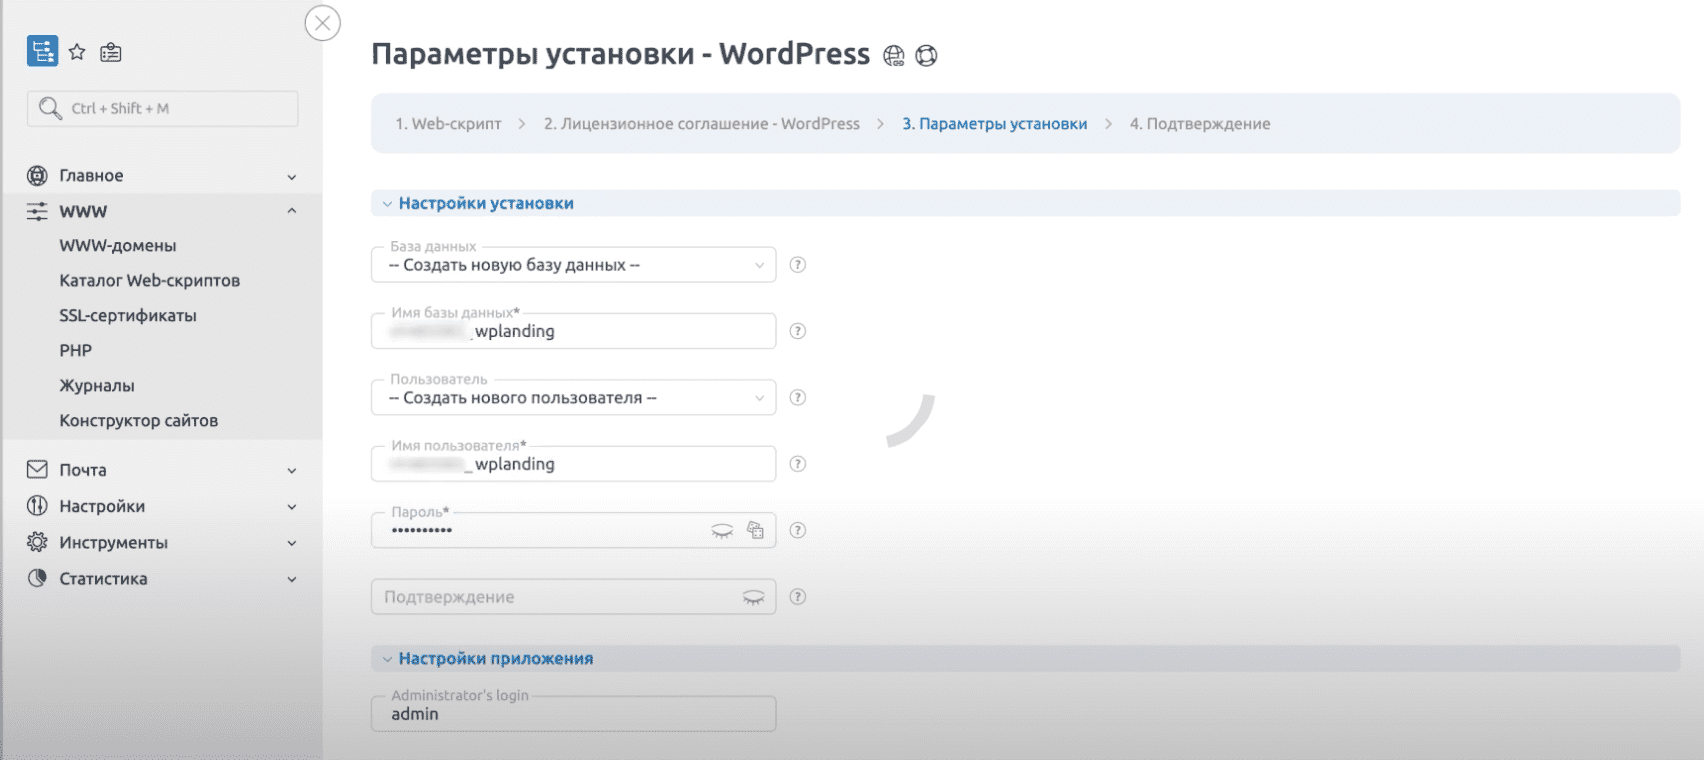Focus the Ctrl + Shift + M search field

[163, 108]
